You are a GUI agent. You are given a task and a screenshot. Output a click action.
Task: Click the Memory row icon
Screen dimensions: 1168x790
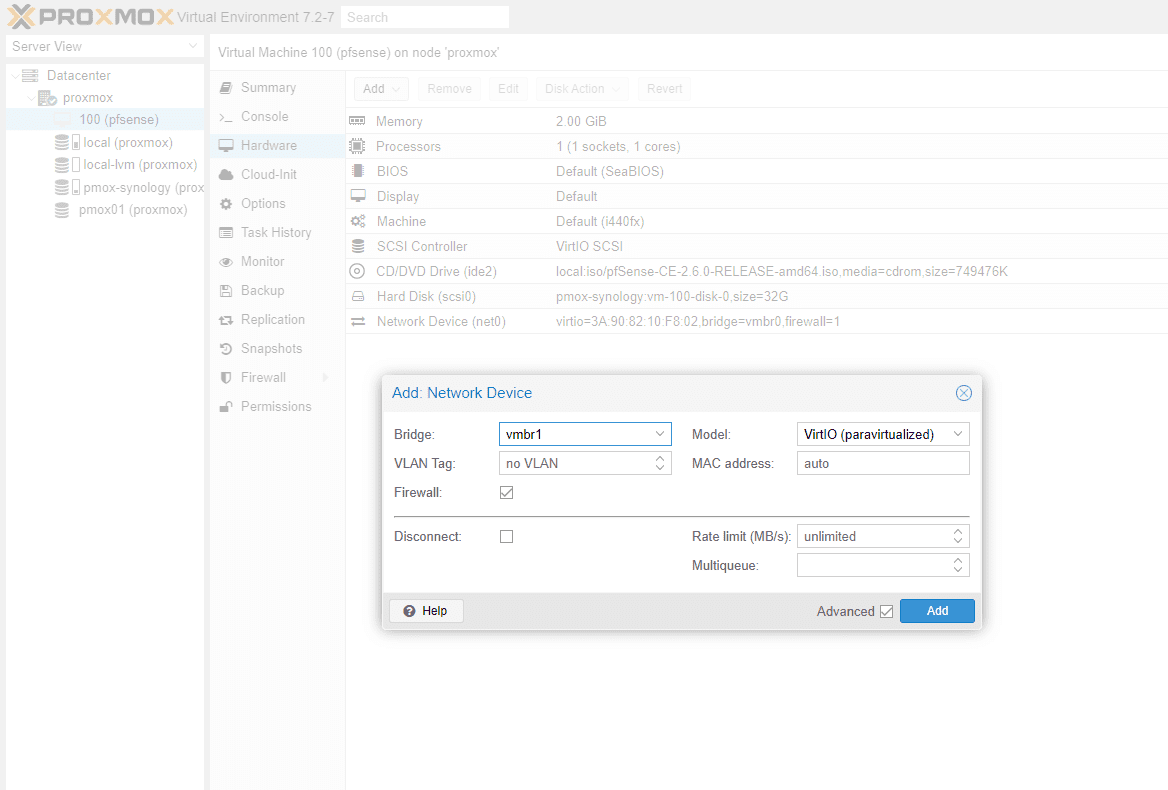pos(358,121)
